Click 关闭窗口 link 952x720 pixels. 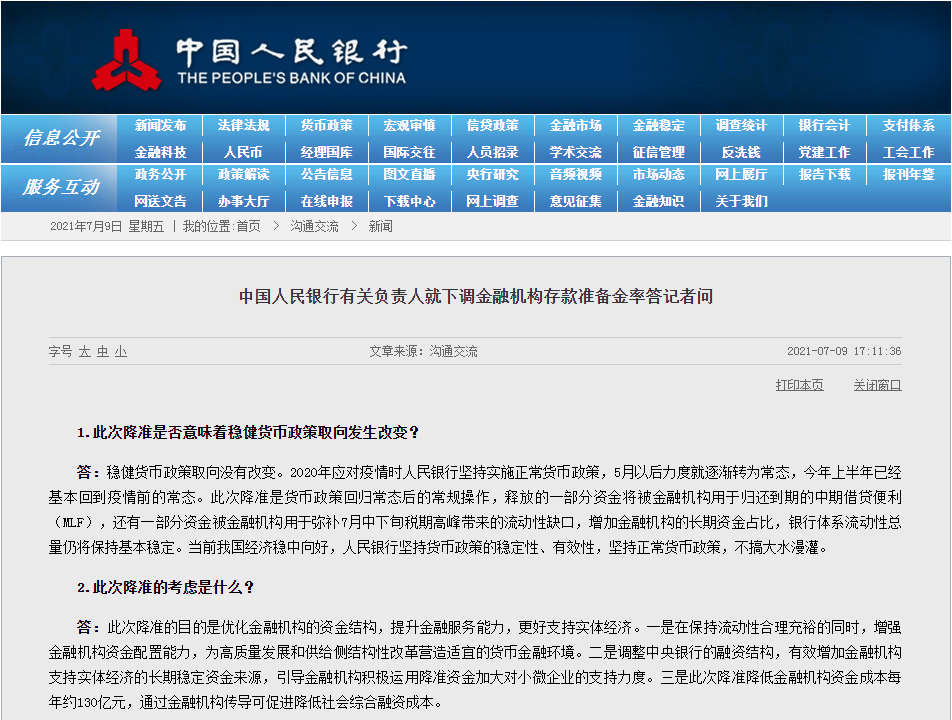click(877, 385)
